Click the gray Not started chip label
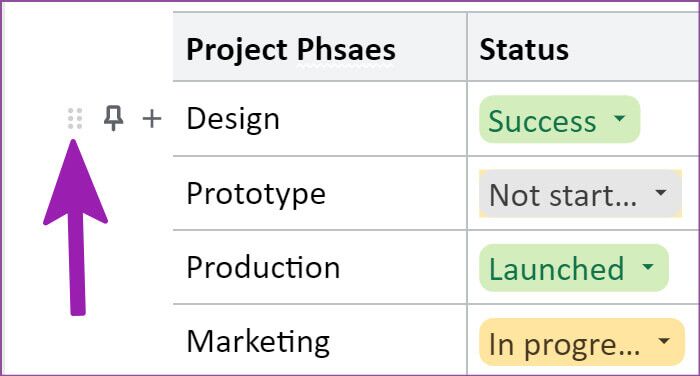Screen dimensions: 700x376 point(563,195)
